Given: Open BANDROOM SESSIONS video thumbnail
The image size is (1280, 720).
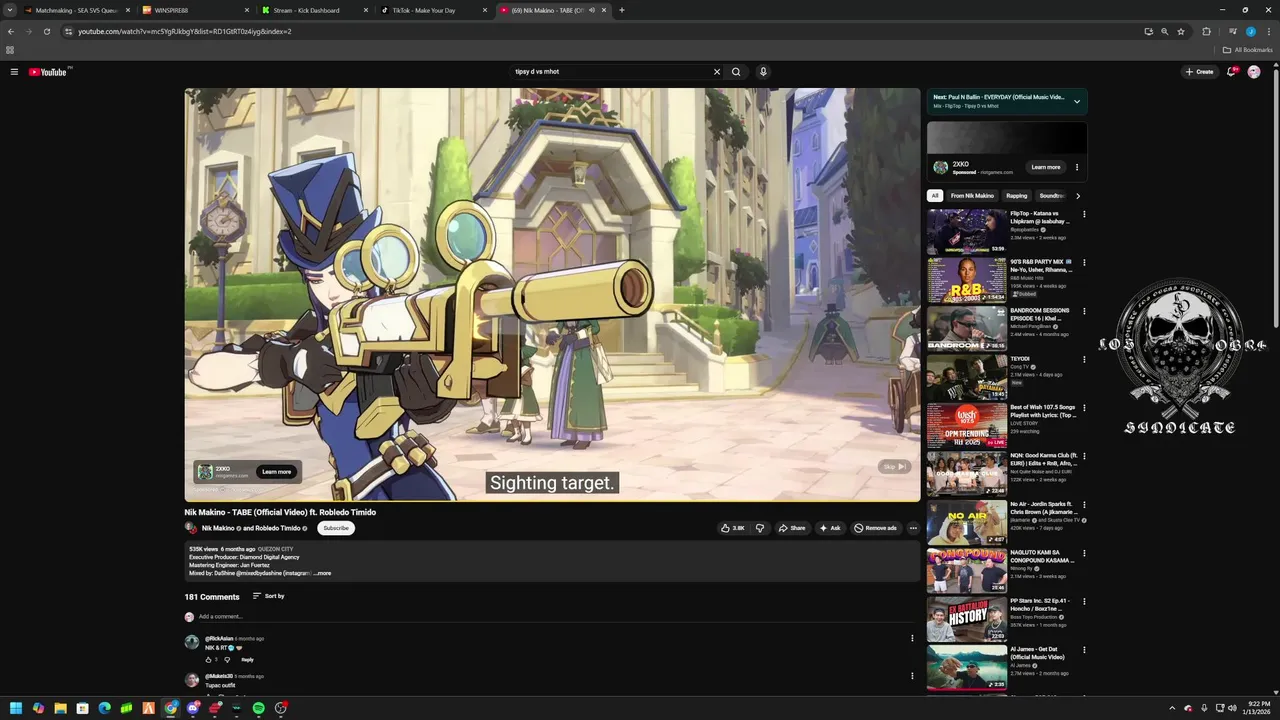Looking at the screenshot, I should (967, 329).
